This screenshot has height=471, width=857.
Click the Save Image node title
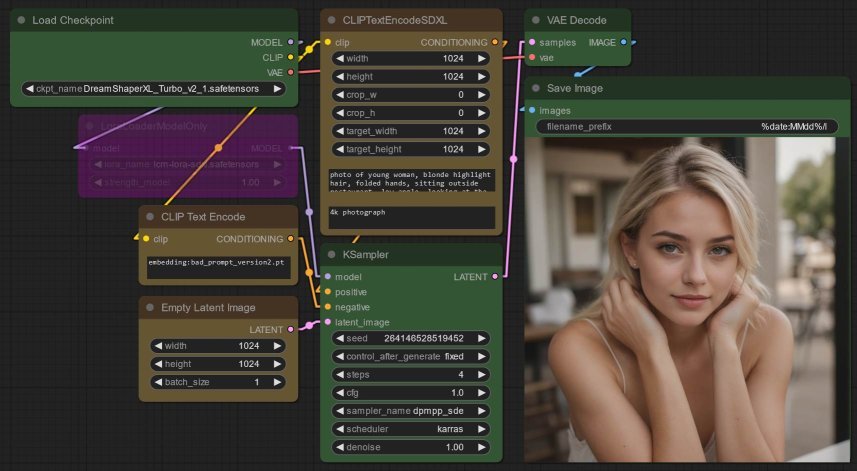point(575,88)
